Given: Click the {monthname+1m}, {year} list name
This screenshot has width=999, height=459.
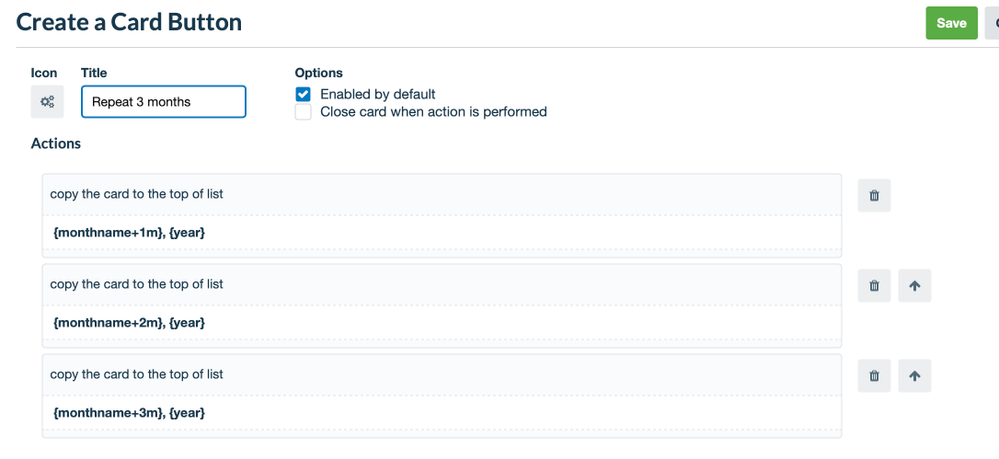Looking at the screenshot, I should tap(129, 233).
